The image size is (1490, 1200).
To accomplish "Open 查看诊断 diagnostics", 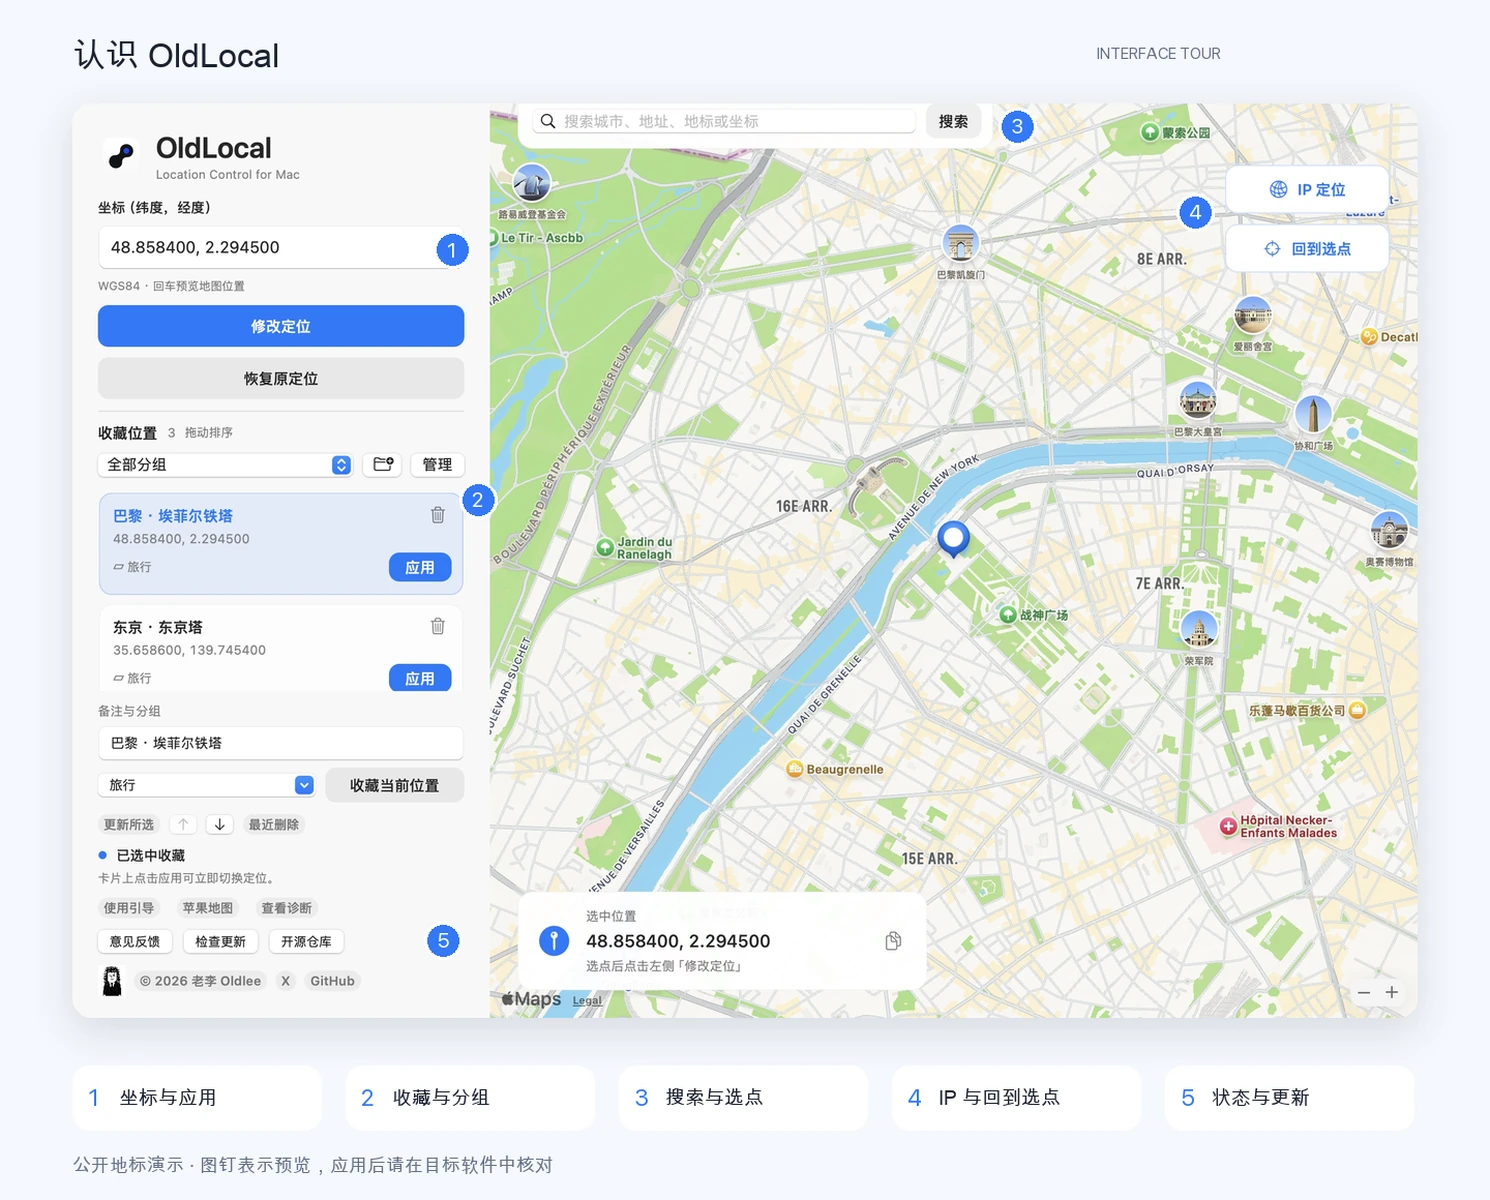I will coord(286,908).
